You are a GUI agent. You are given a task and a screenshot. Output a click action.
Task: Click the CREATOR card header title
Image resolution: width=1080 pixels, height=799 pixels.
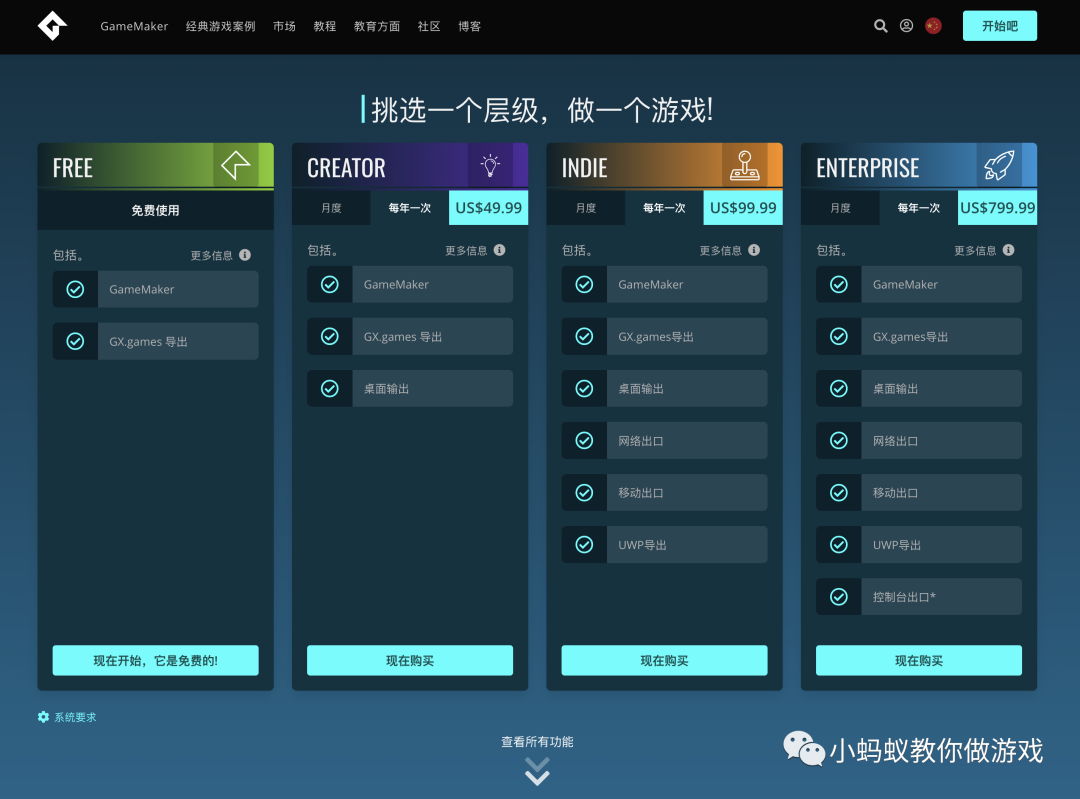click(x=346, y=168)
